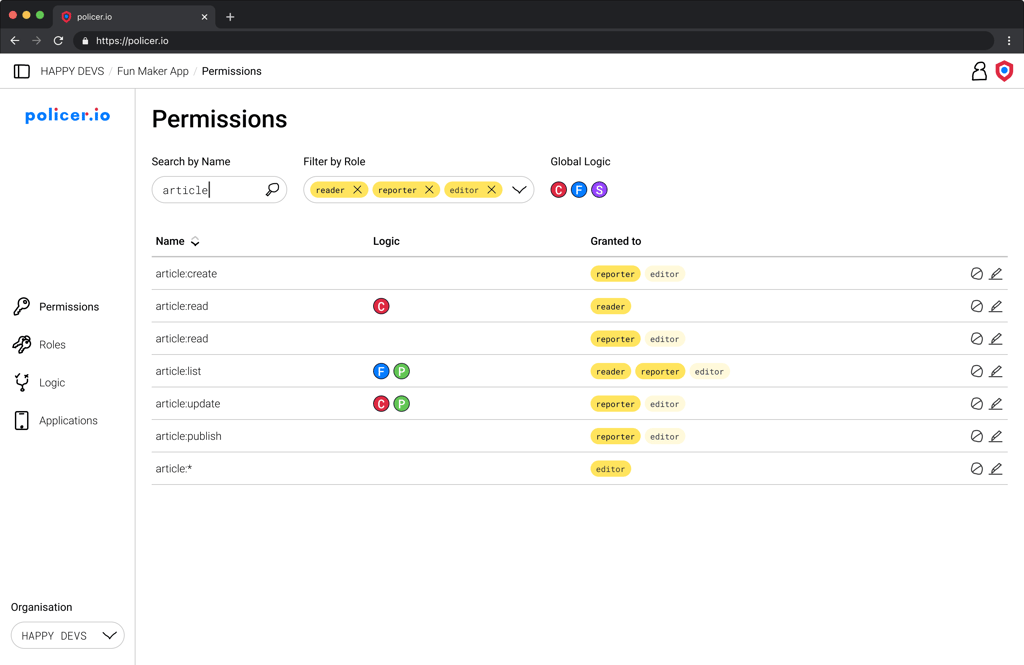This screenshot has height=665, width=1024.
Task: Disable the article:create permission
Action: coord(976,274)
